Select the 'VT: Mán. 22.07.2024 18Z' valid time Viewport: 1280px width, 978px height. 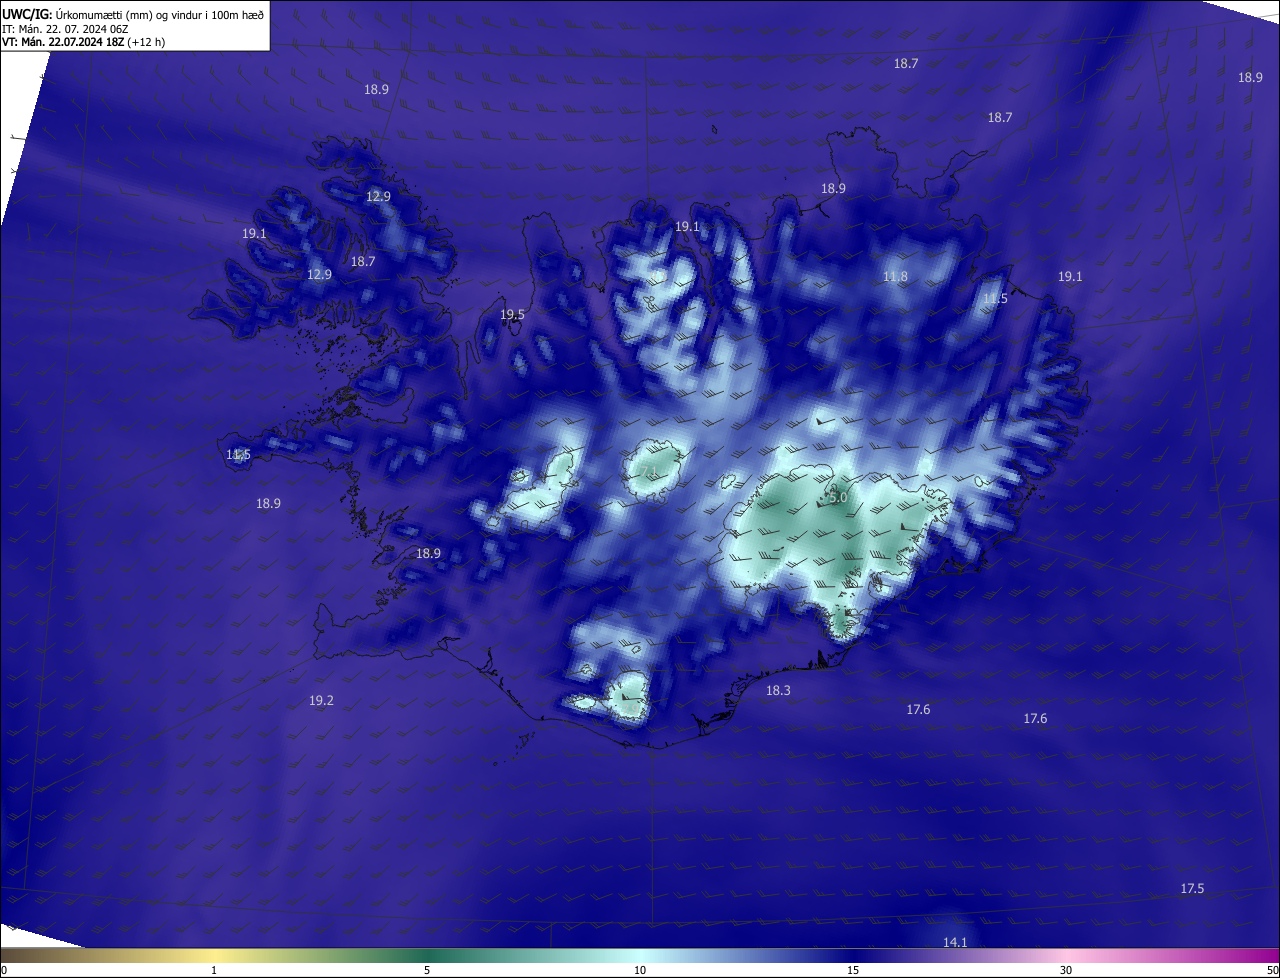tap(62, 42)
